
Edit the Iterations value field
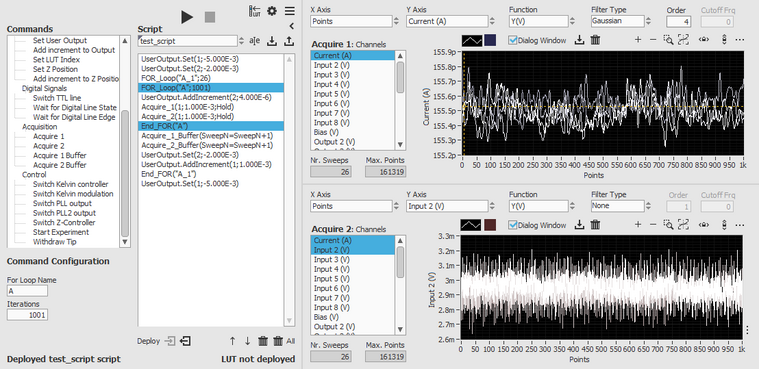pos(27,315)
